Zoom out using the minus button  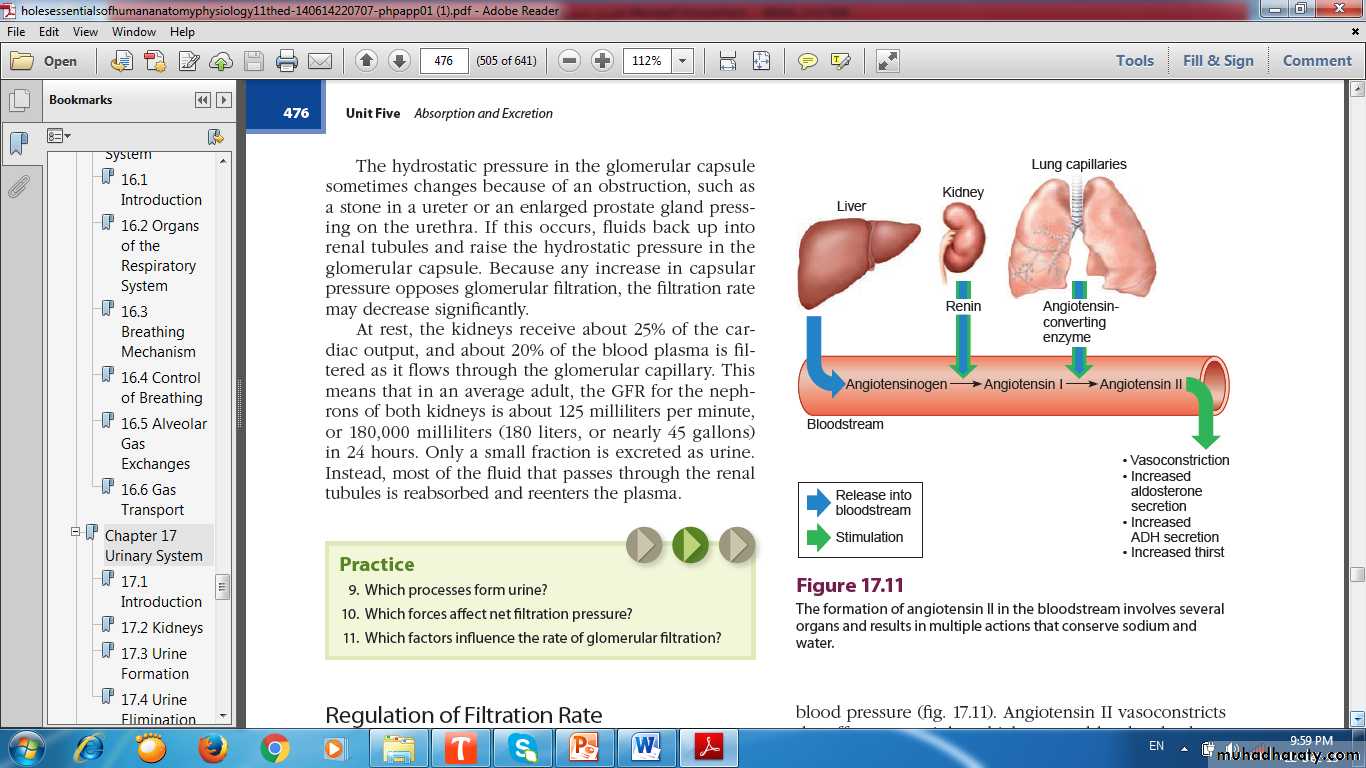[x=569, y=61]
